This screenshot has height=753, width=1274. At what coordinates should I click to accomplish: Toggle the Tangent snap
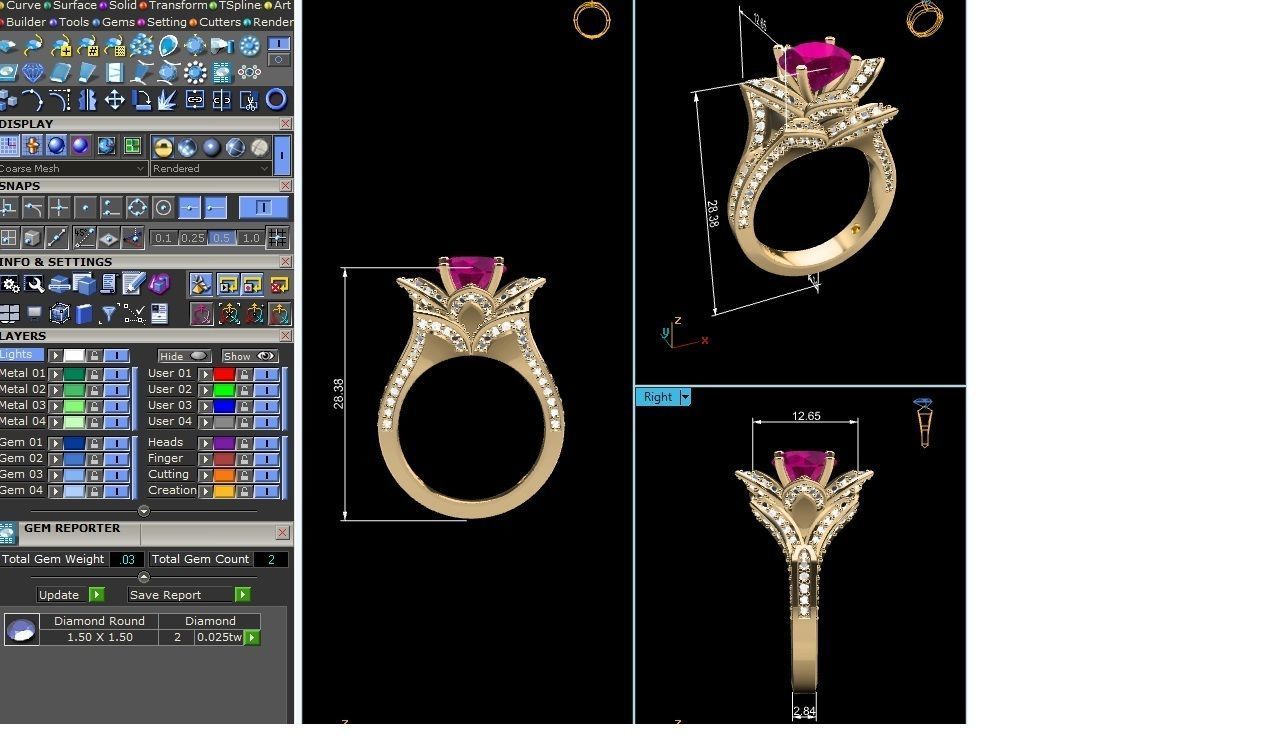click(x=33, y=207)
